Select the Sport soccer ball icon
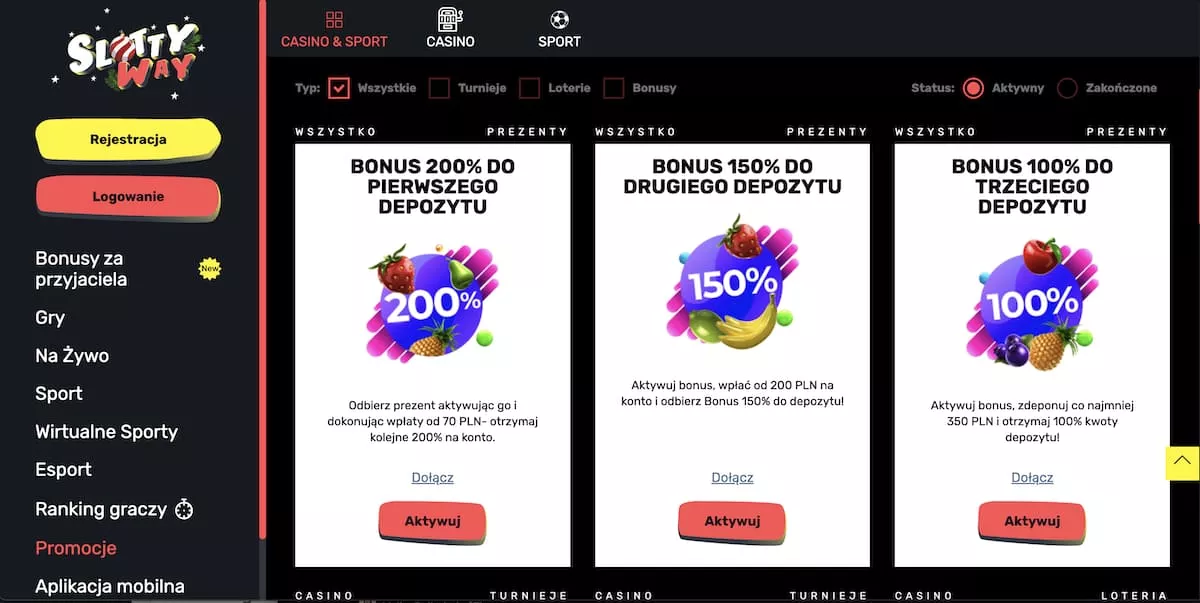This screenshot has height=603, width=1200. [559, 20]
